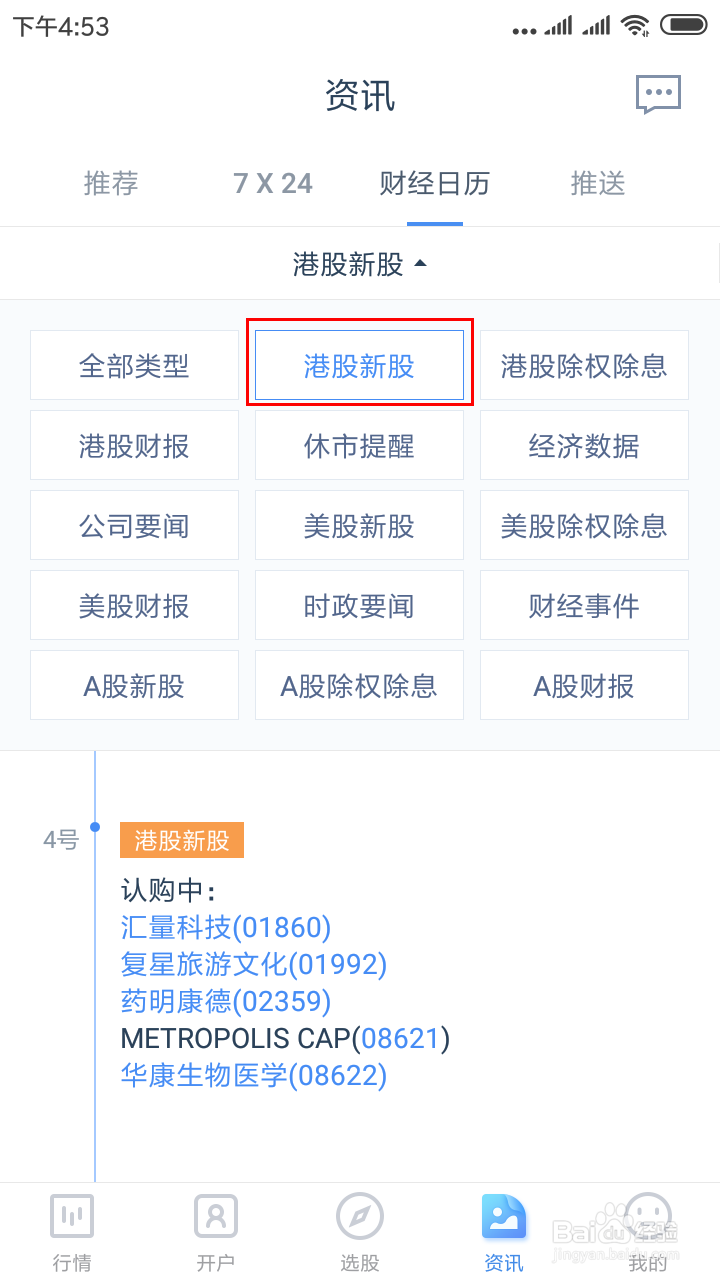The height and width of the screenshot is (1280, 720).
Task: Open the 汇量科技(01860) stock link
Action: pyautogui.click(x=226, y=928)
